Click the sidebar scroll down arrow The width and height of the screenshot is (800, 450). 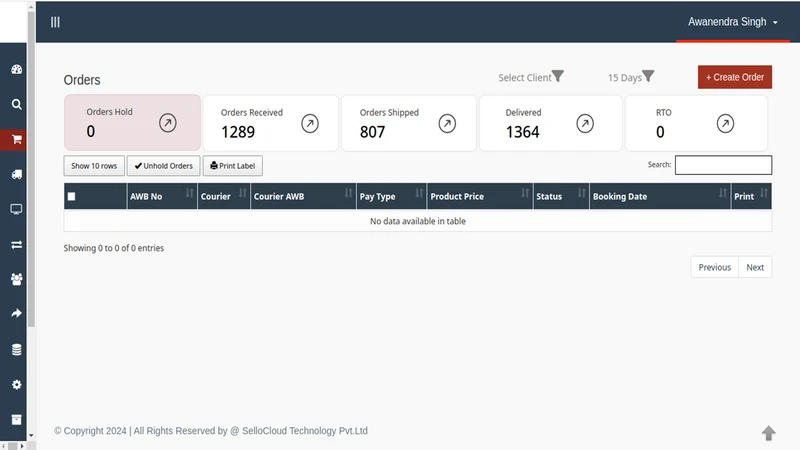31,436
